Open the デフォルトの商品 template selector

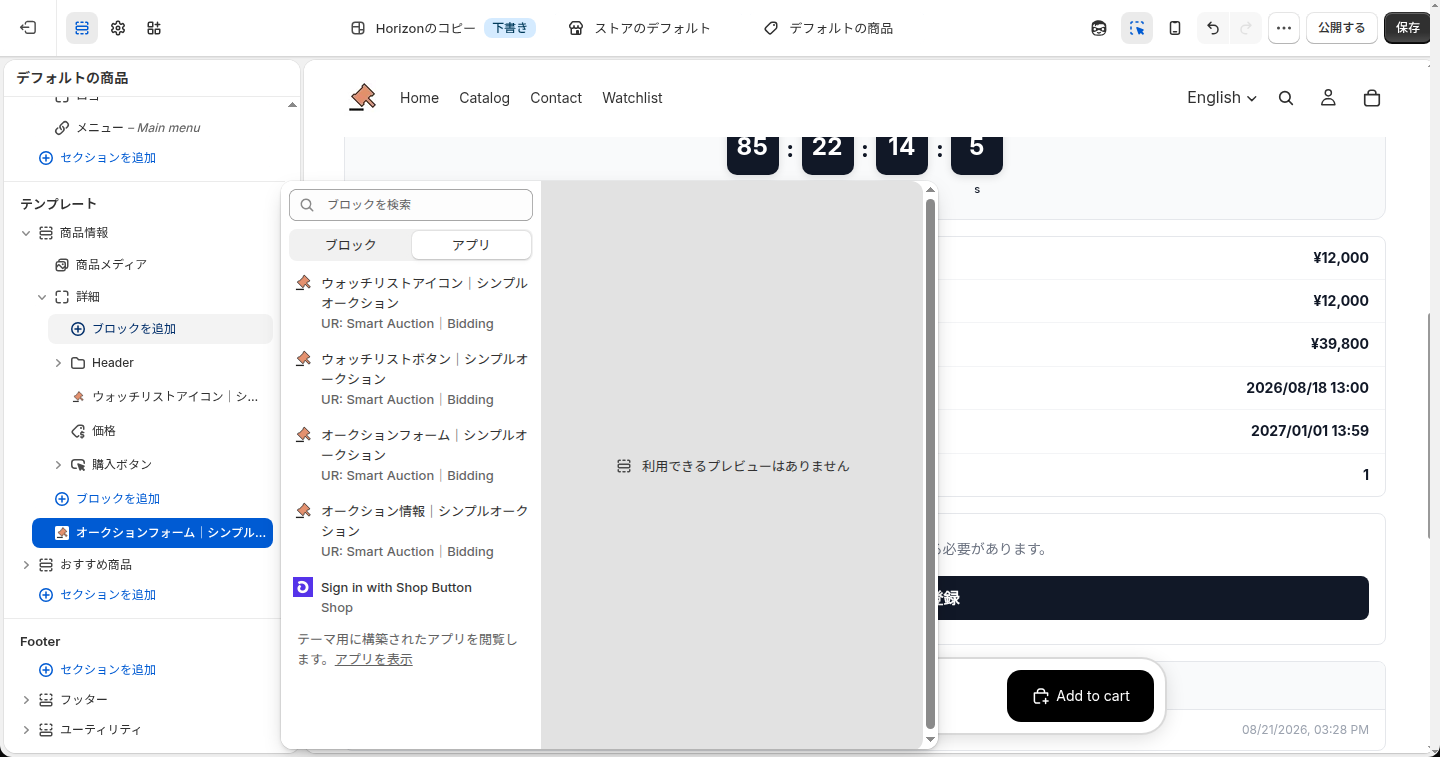(x=828, y=28)
